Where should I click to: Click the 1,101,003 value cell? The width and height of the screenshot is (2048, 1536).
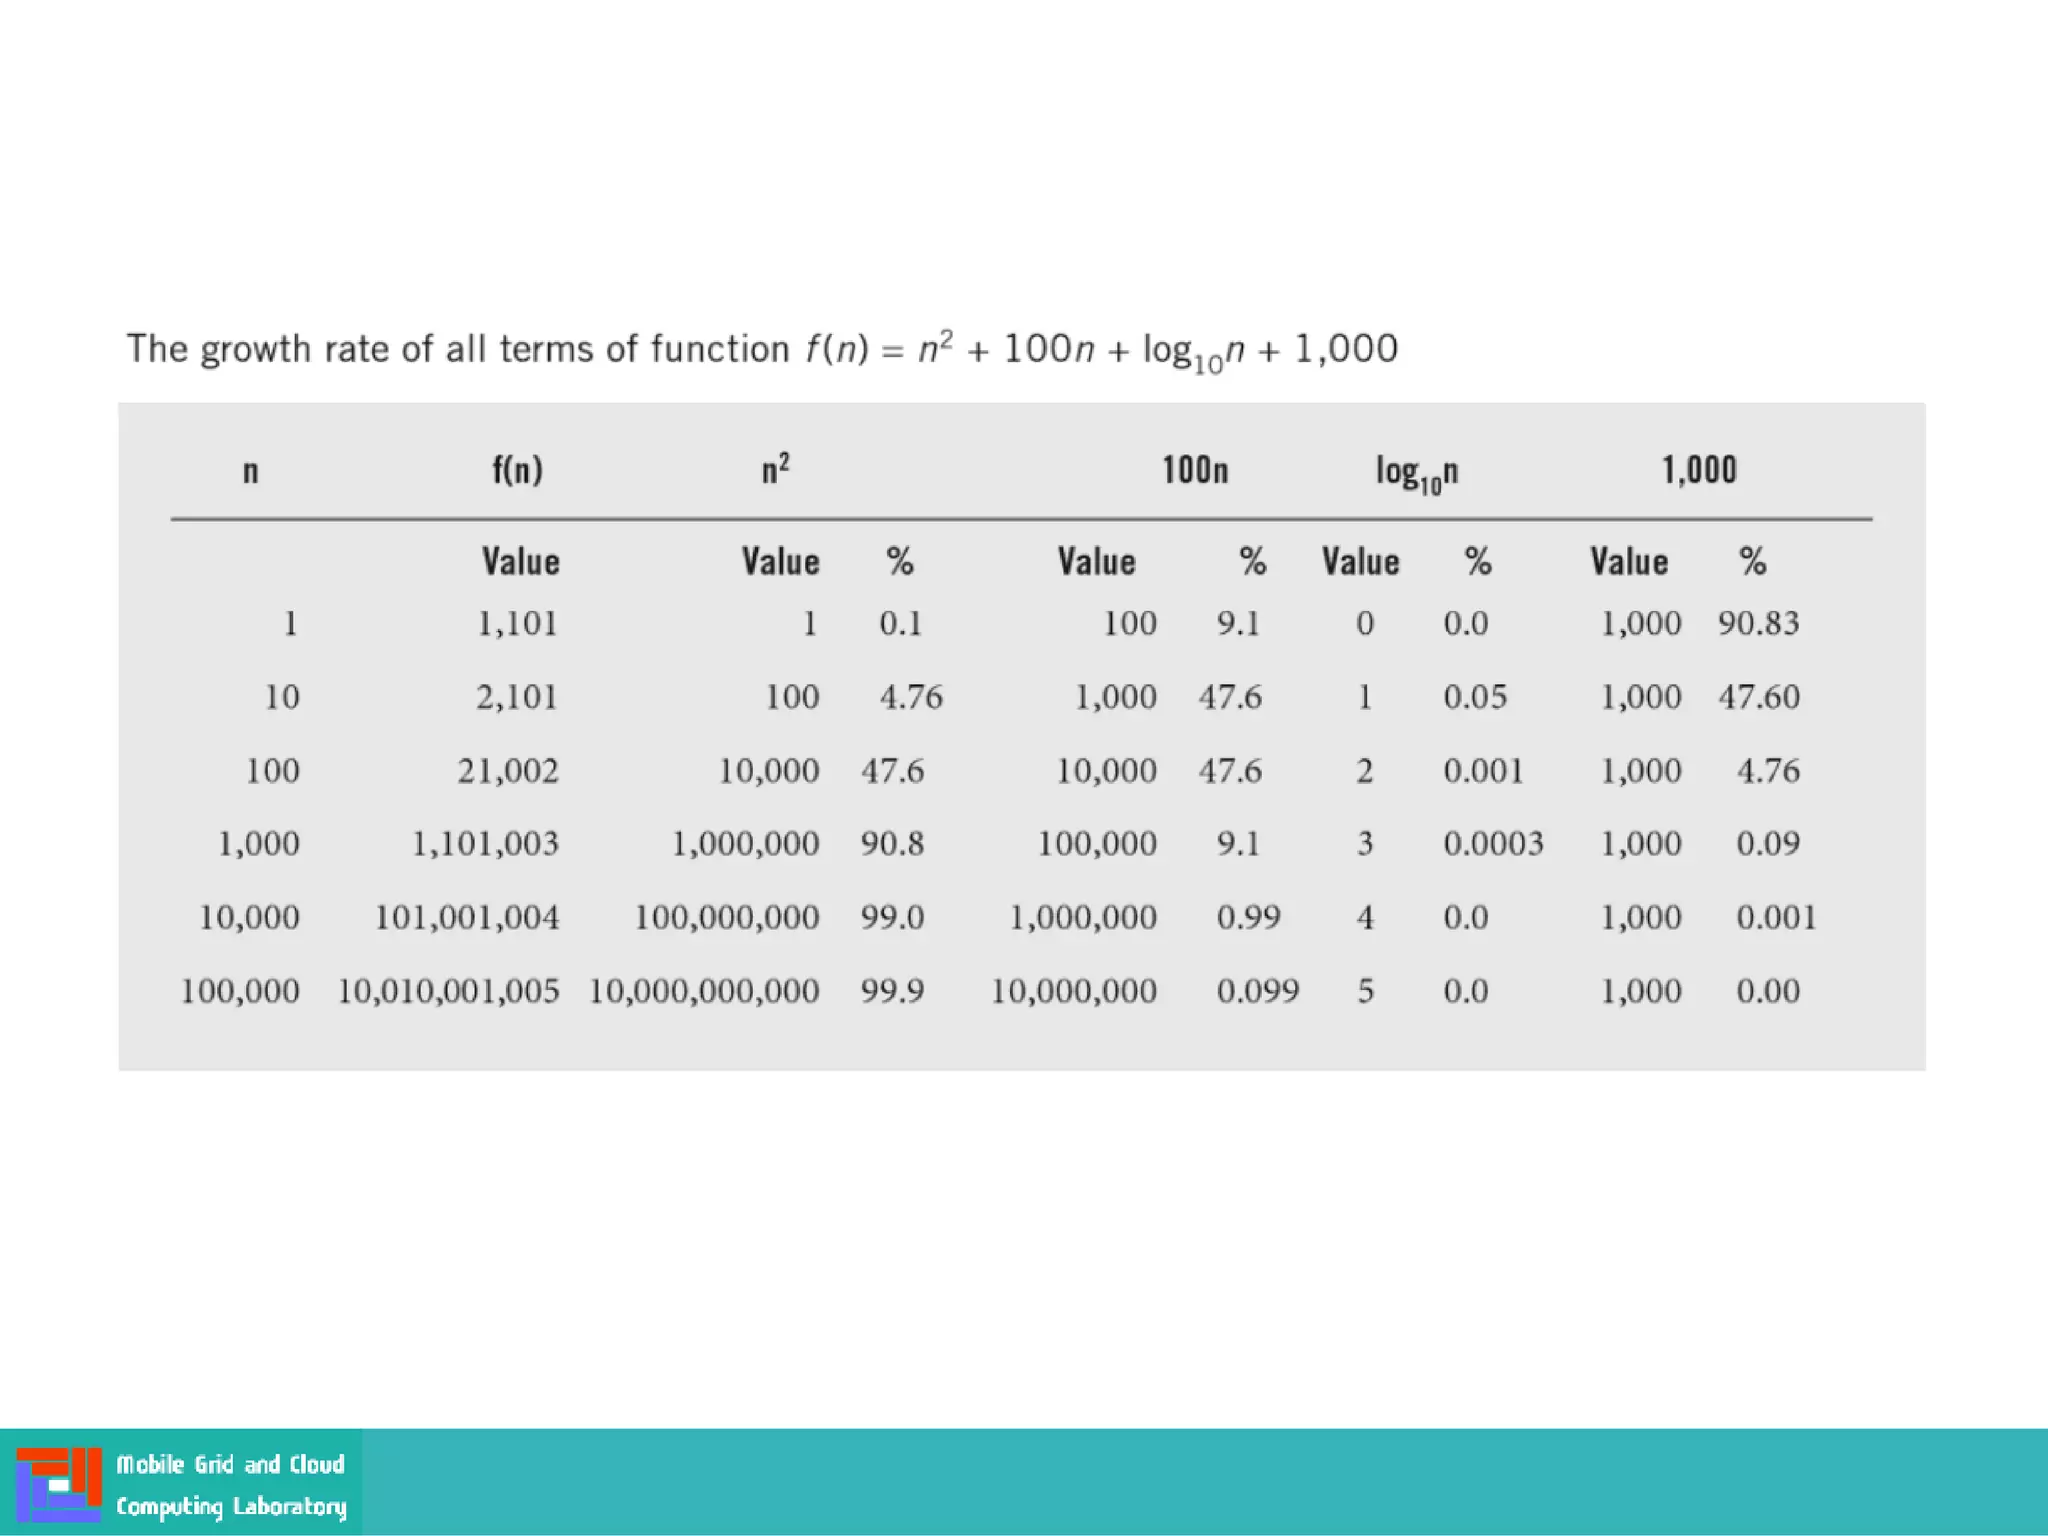(x=485, y=844)
